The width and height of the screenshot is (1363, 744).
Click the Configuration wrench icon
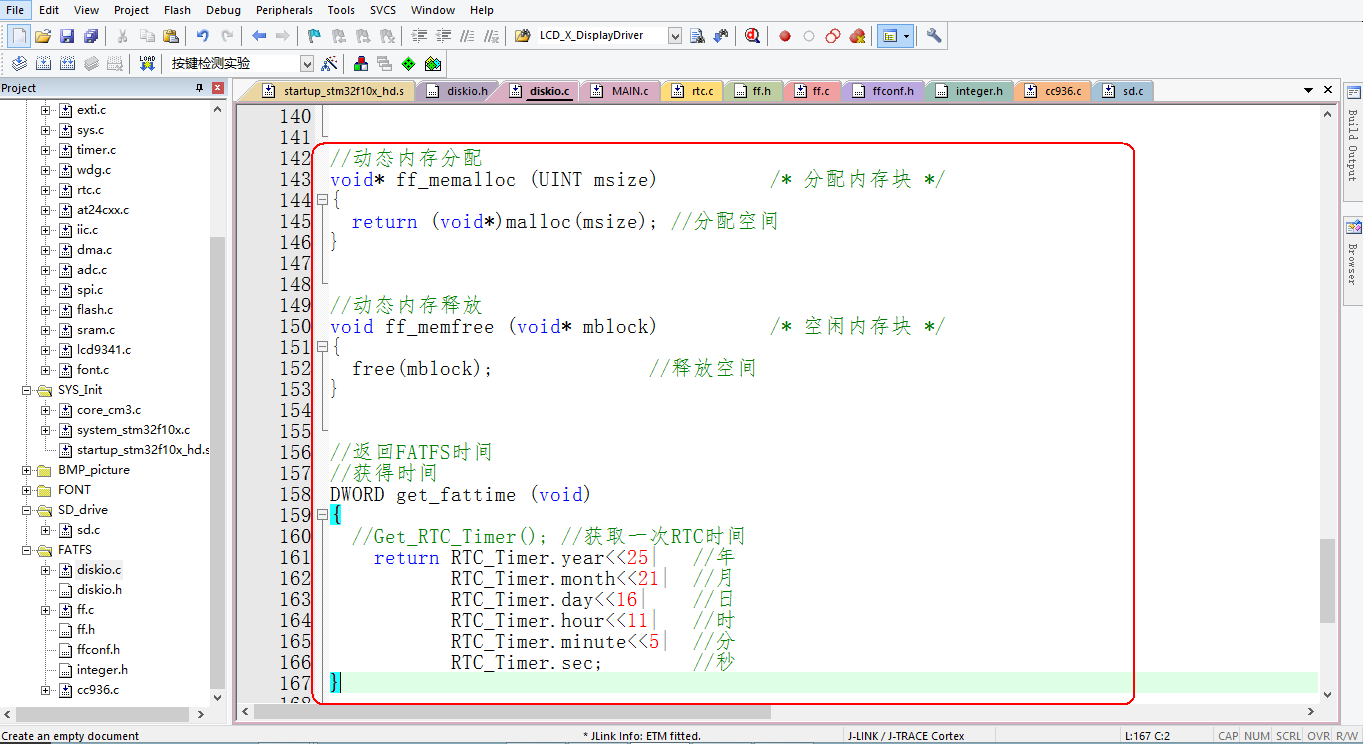933,36
